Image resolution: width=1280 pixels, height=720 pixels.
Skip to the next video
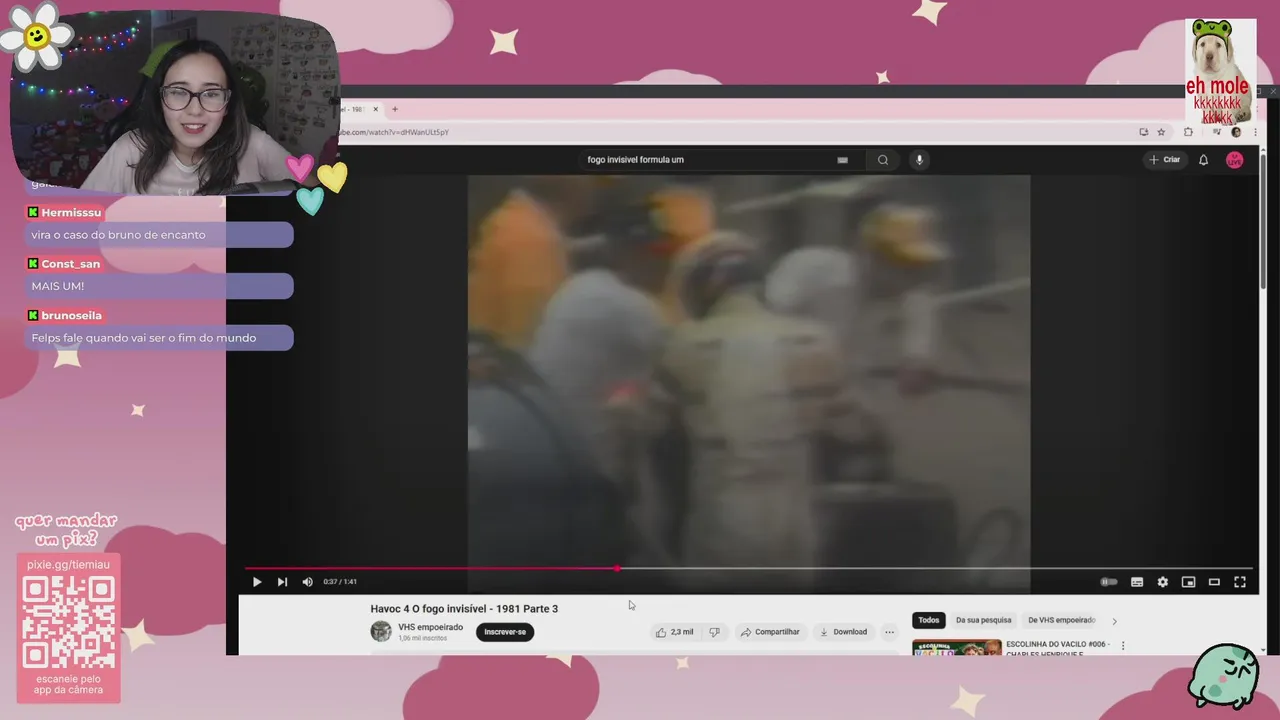point(282,582)
